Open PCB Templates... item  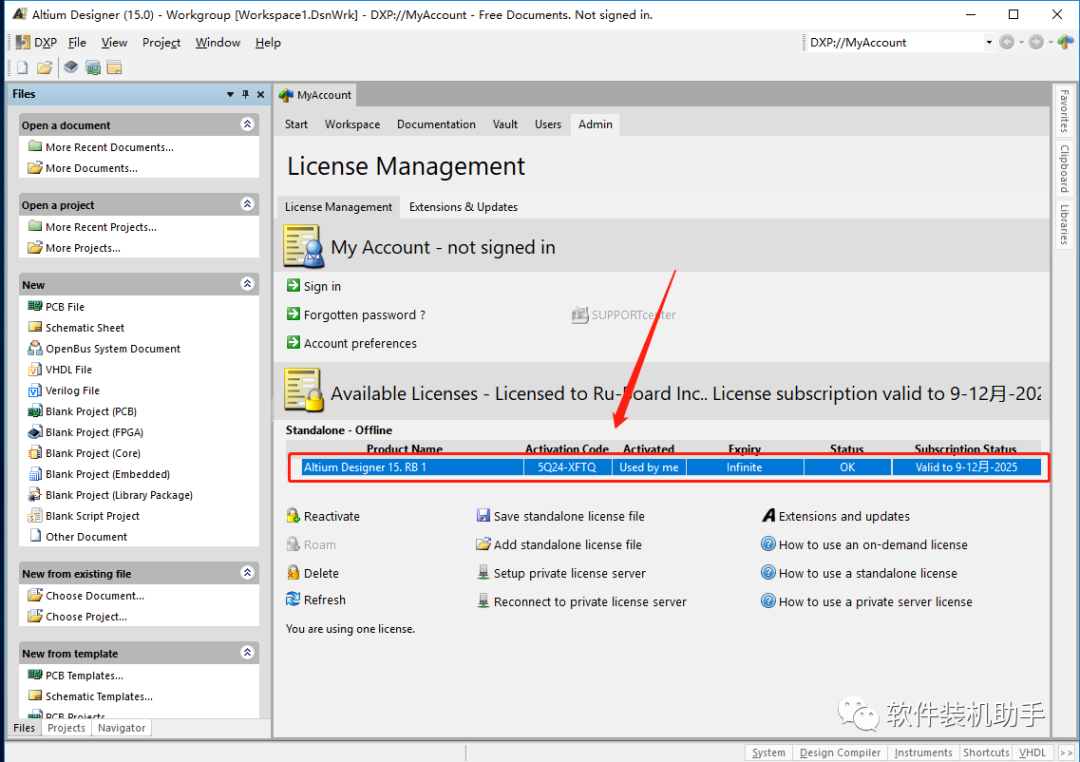(x=84, y=675)
